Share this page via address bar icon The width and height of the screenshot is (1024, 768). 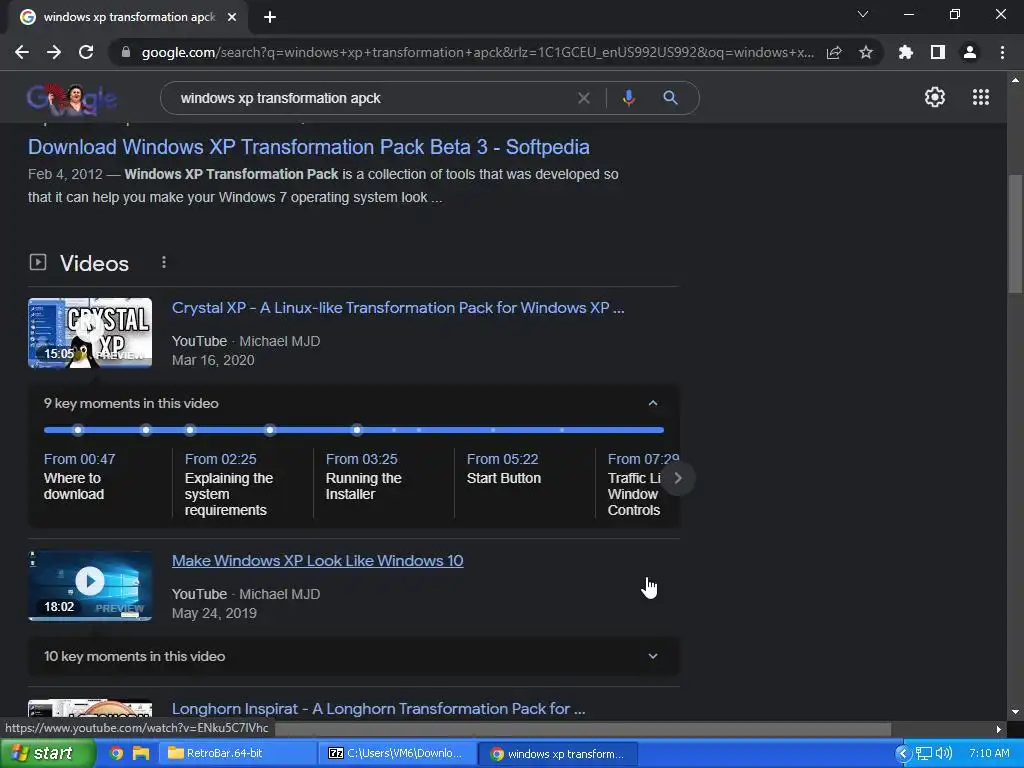[834, 52]
